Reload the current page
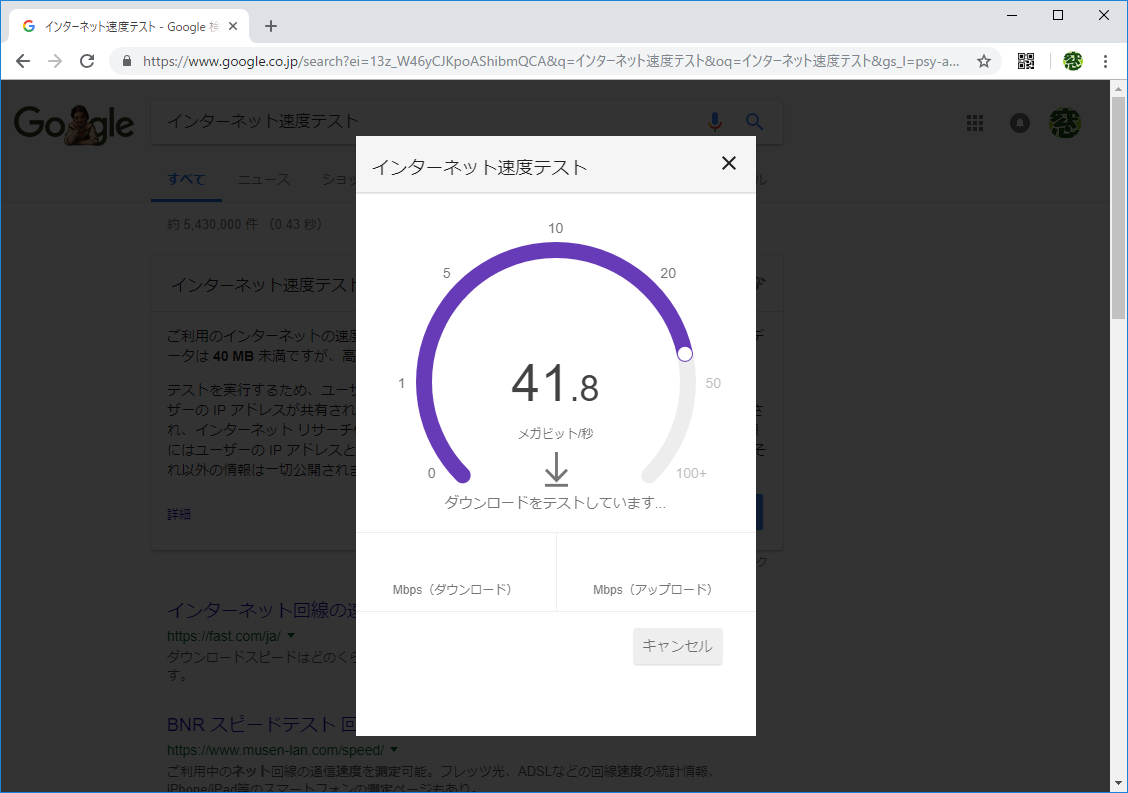Image resolution: width=1128 pixels, height=793 pixels. (x=87, y=60)
